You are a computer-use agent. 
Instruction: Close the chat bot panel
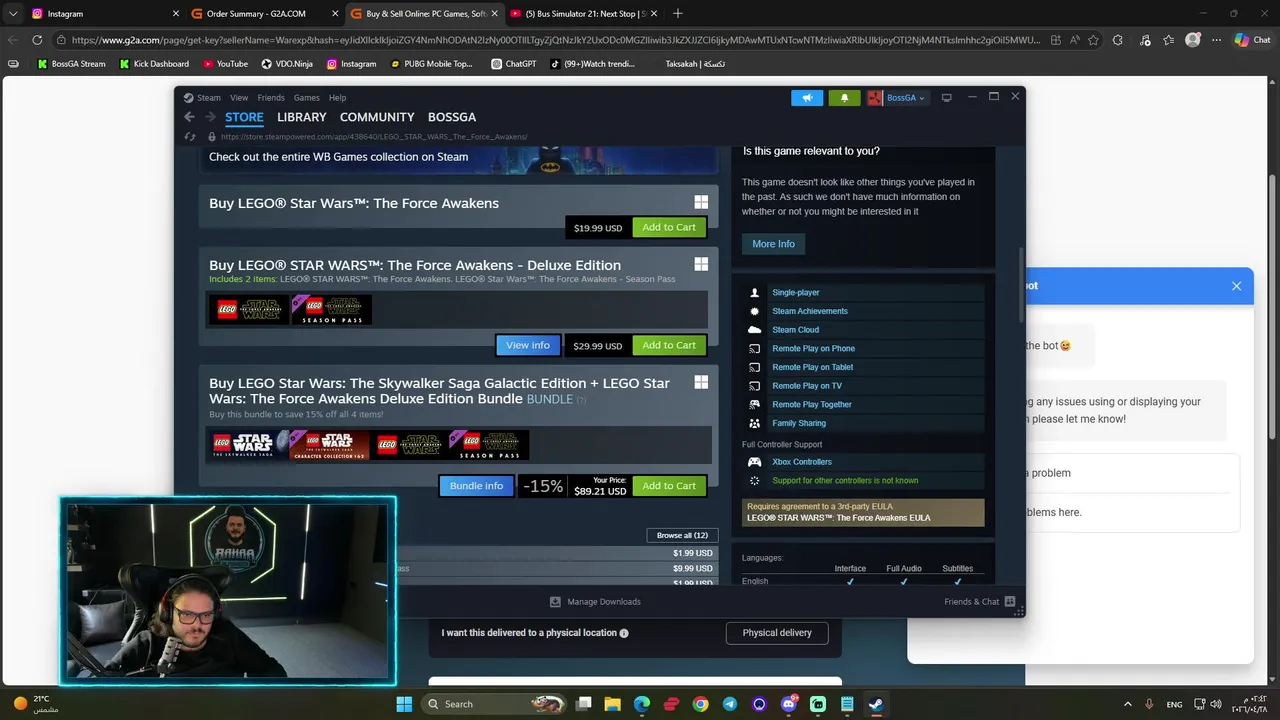[x=1236, y=286]
